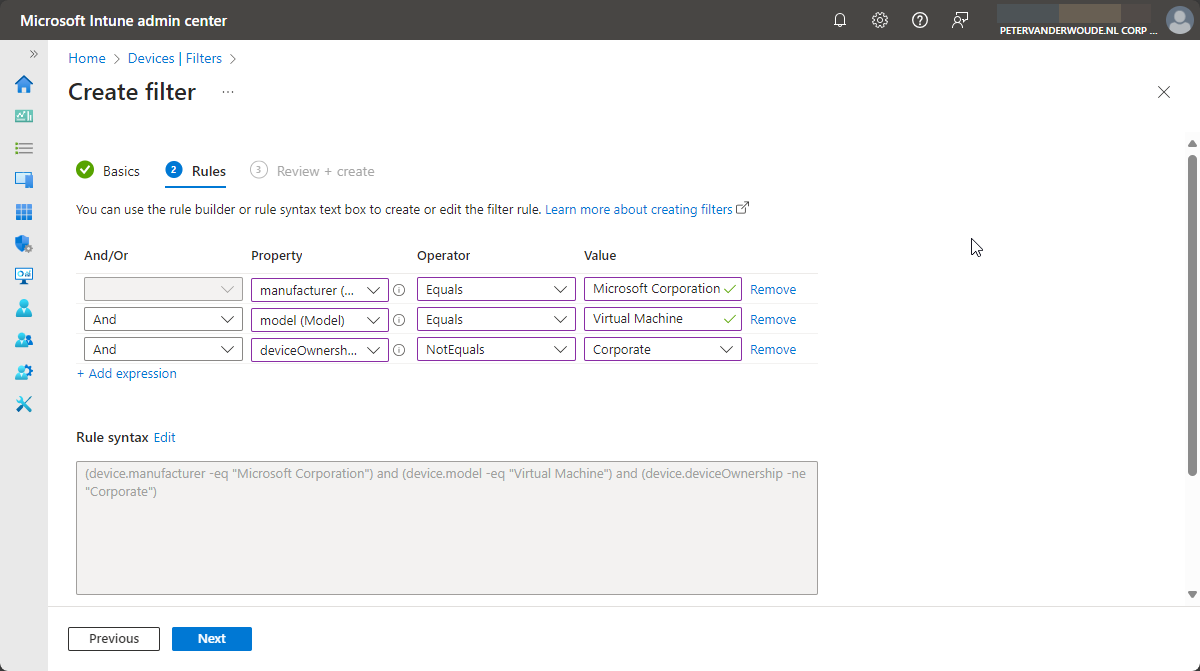This screenshot has width=1200, height=671.
Task: Click the Help question mark icon
Action: 920,20
